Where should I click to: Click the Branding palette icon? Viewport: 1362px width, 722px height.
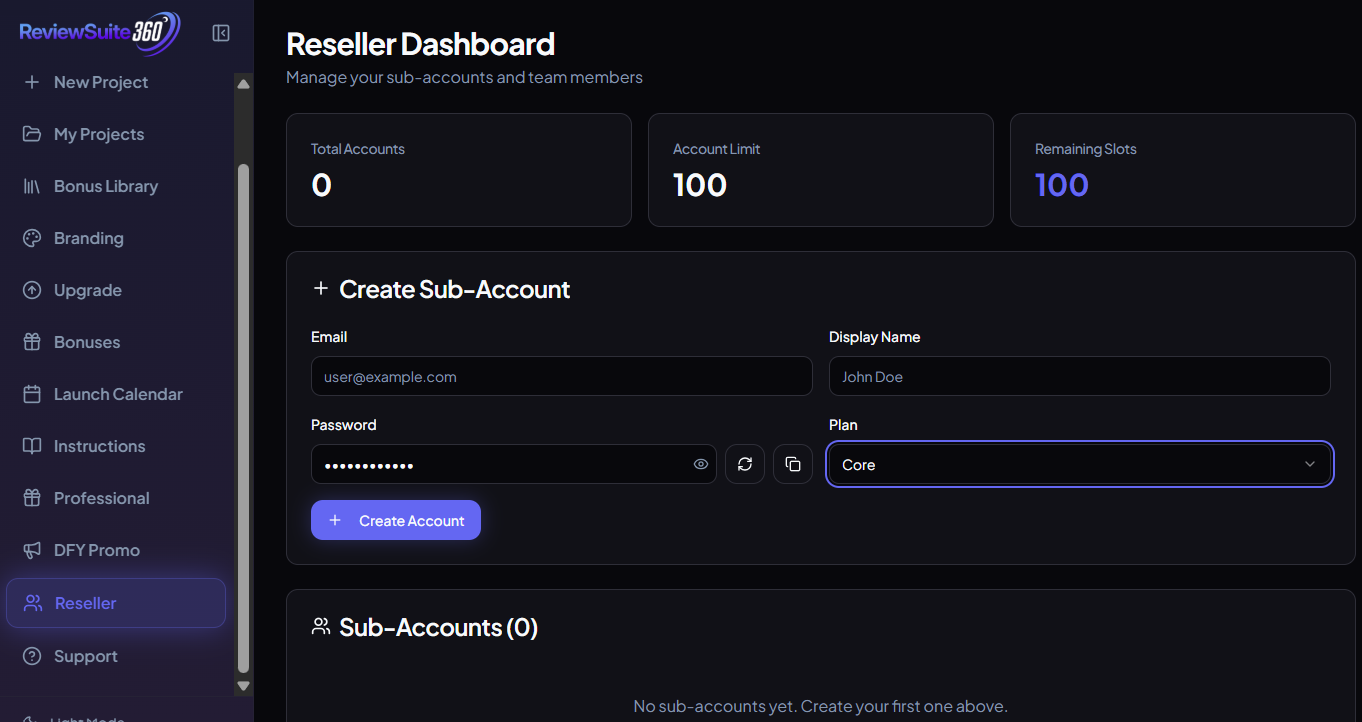[x=32, y=238]
